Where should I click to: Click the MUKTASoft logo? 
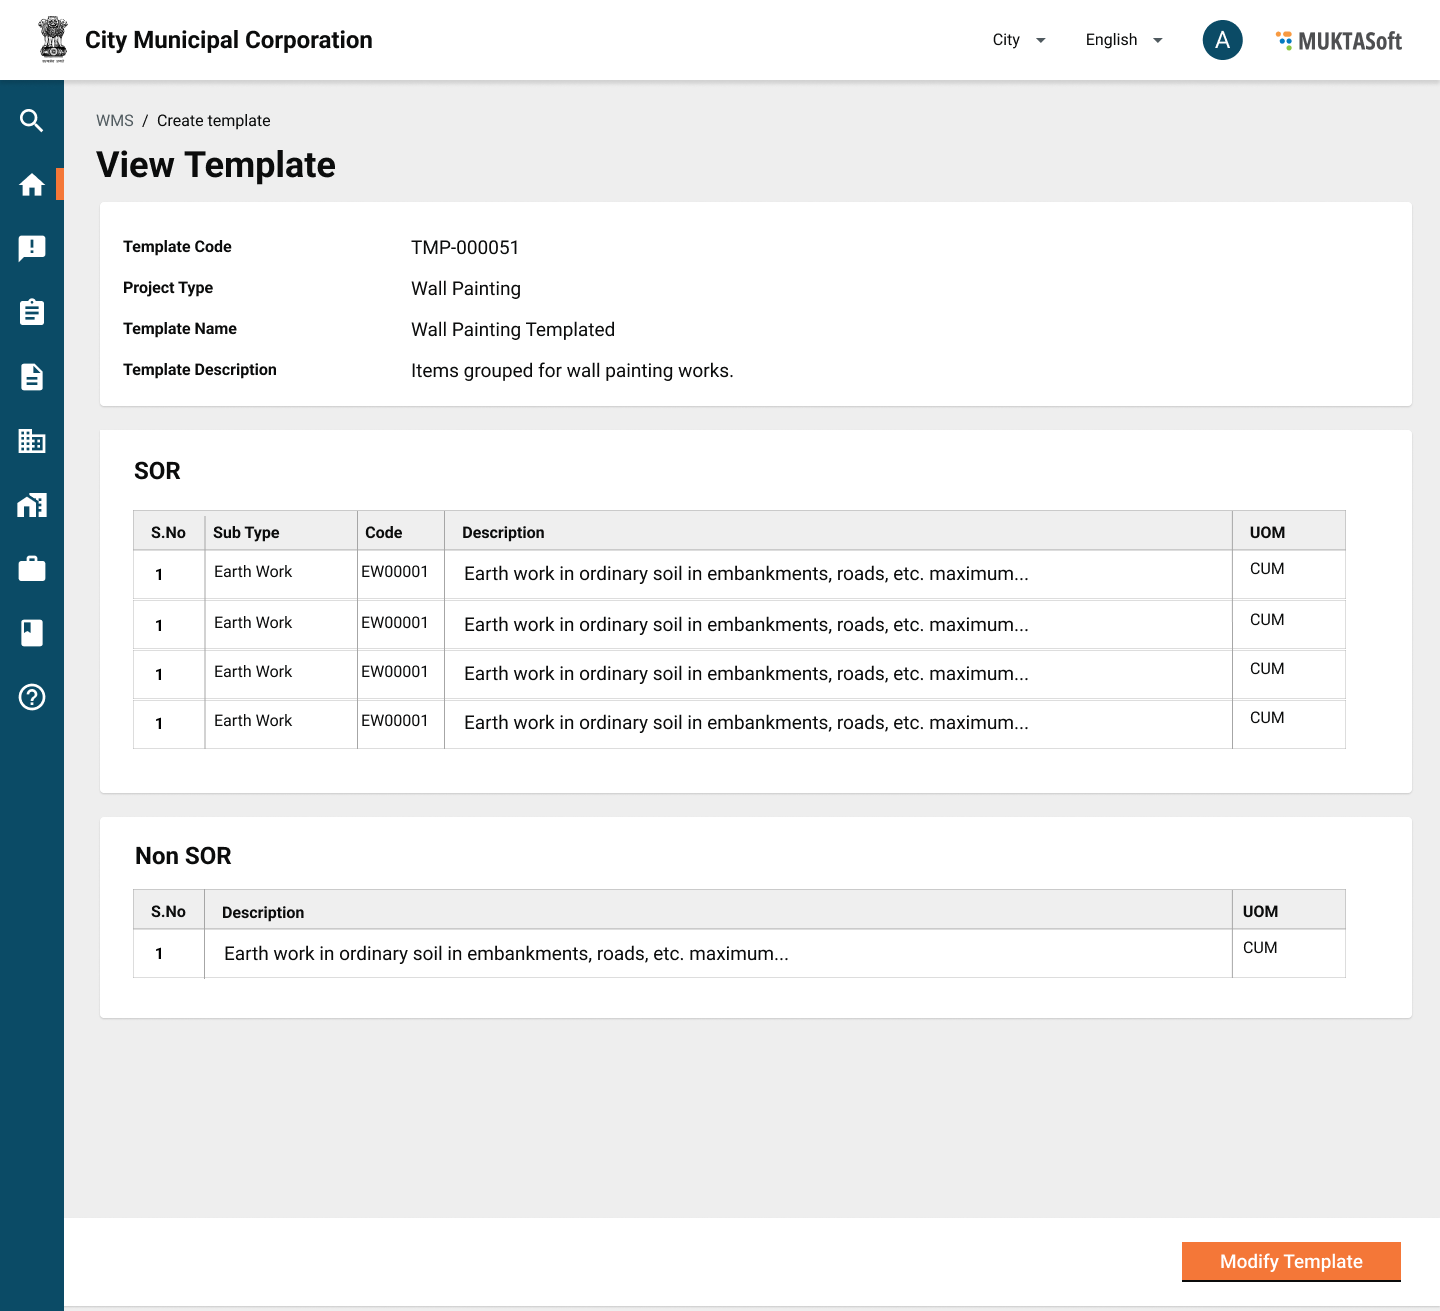pyautogui.click(x=1339, y=41)
